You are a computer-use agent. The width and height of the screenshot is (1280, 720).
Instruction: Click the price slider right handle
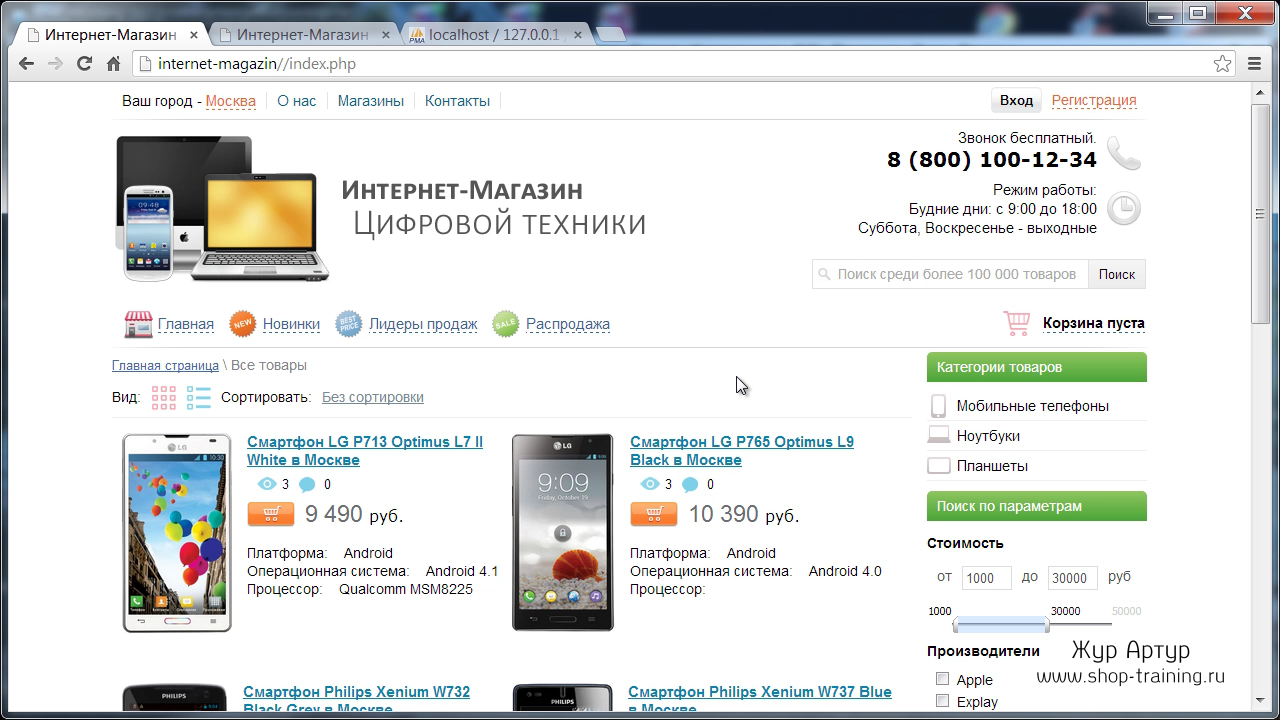point(1047,625)
